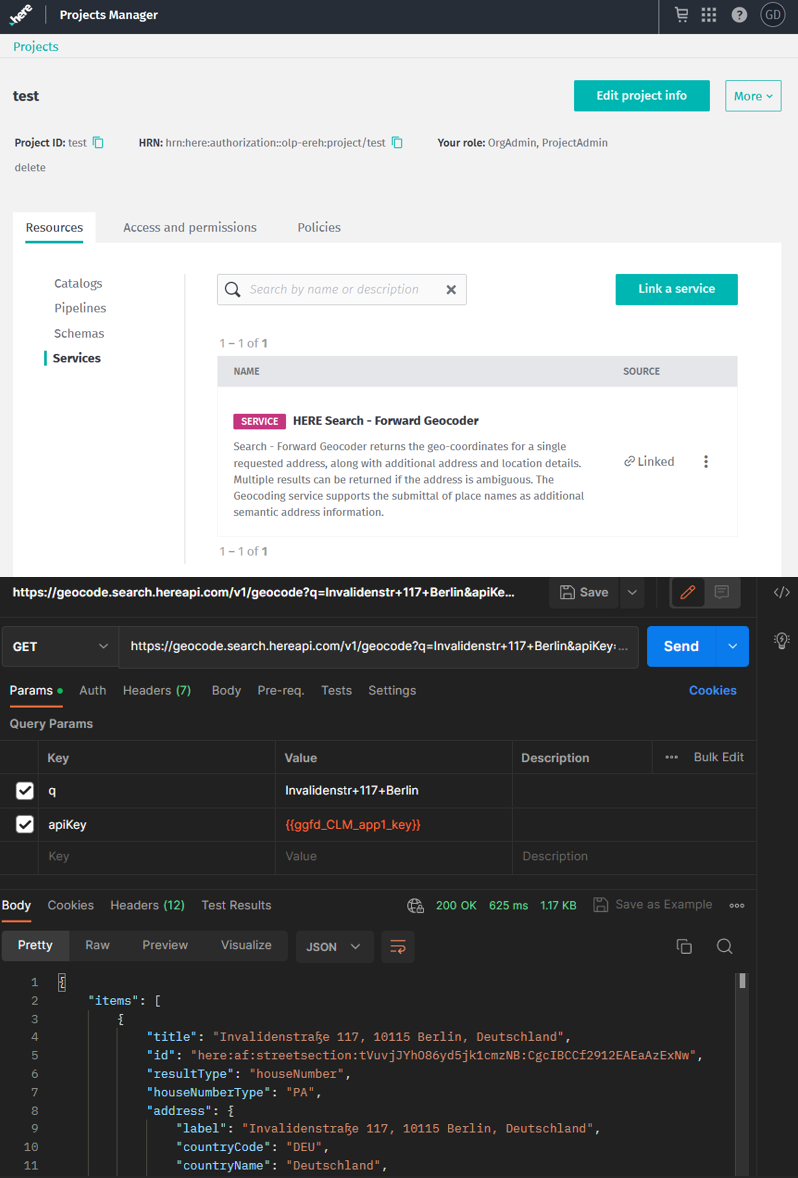Open the Projects breadcrumb link
The image size is (798, 1178).
(x=35, y=47)
